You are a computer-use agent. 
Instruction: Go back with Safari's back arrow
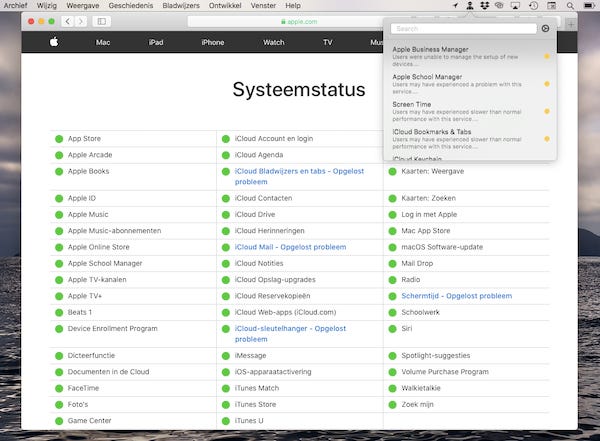pyautogui.click(x=68, y=21)
